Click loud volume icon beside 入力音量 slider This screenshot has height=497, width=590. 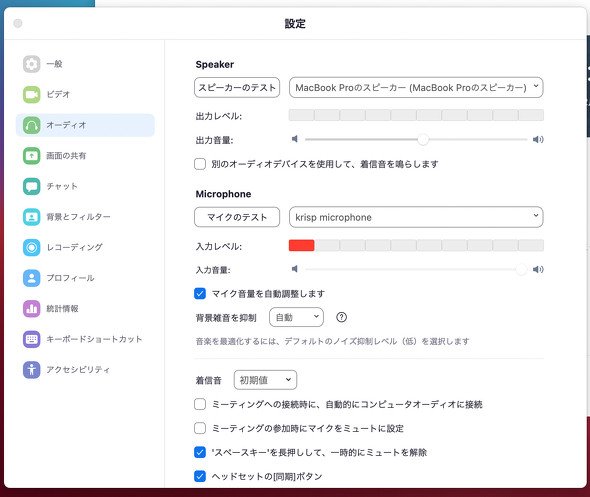538,269
